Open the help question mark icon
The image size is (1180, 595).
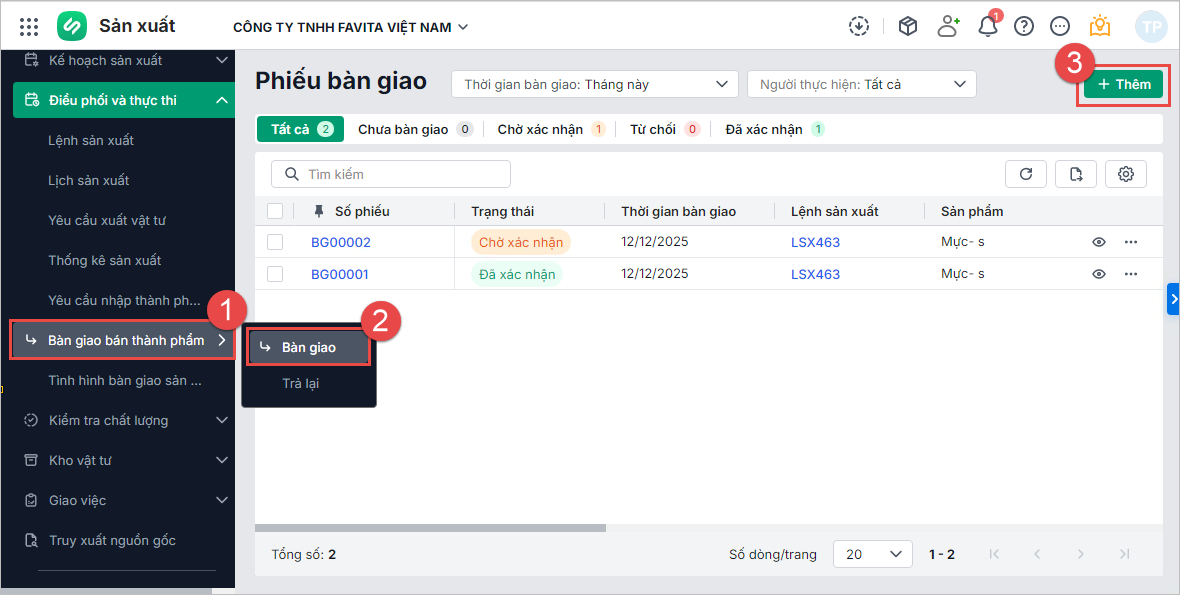pos(1023,26)
